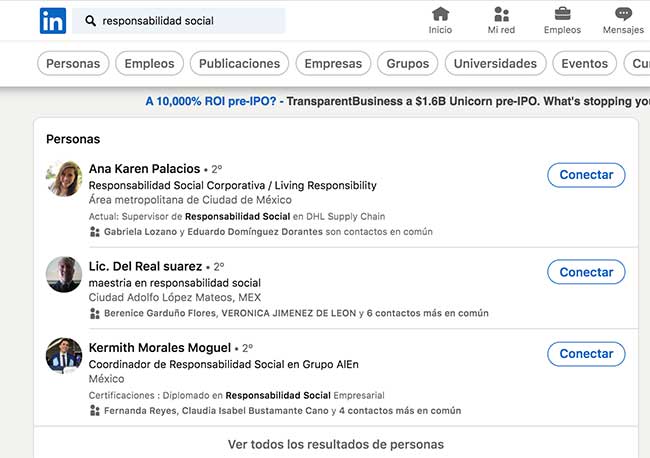The height and width of the screenshot is (458, 650).
Task: Click the LinkedIn logo icon
Action: coord(53,20)
